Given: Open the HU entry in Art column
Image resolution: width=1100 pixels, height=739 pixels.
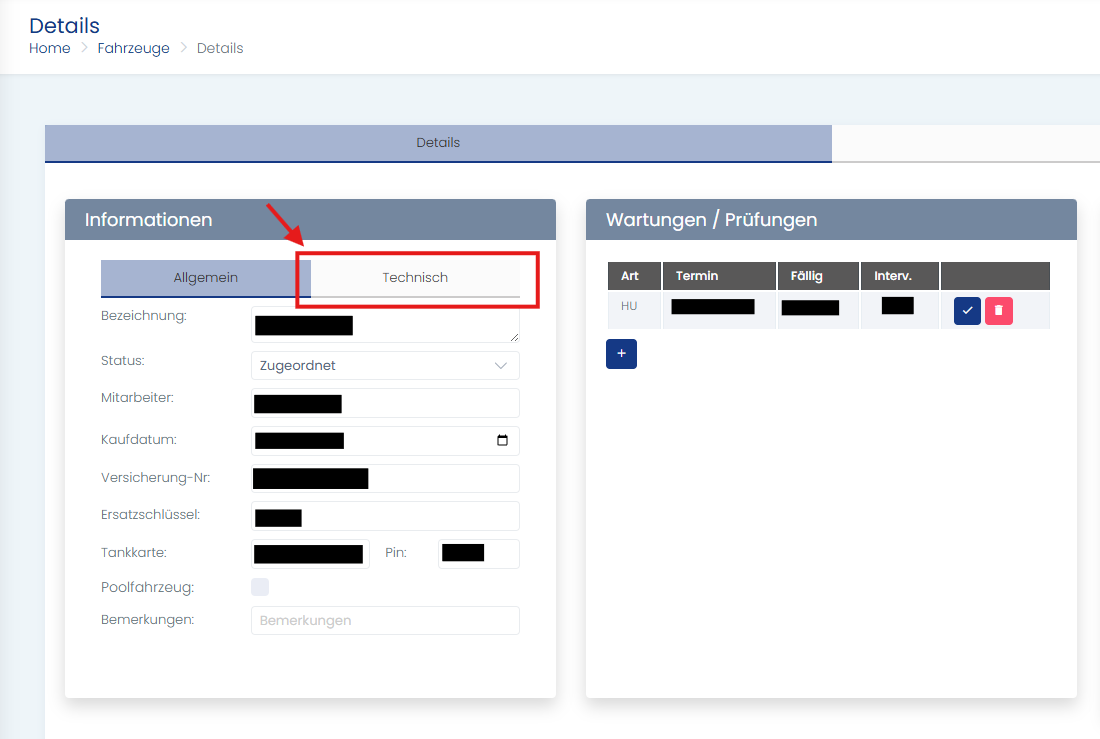Looking at the screenshot, I should click(x=629, y=306).
